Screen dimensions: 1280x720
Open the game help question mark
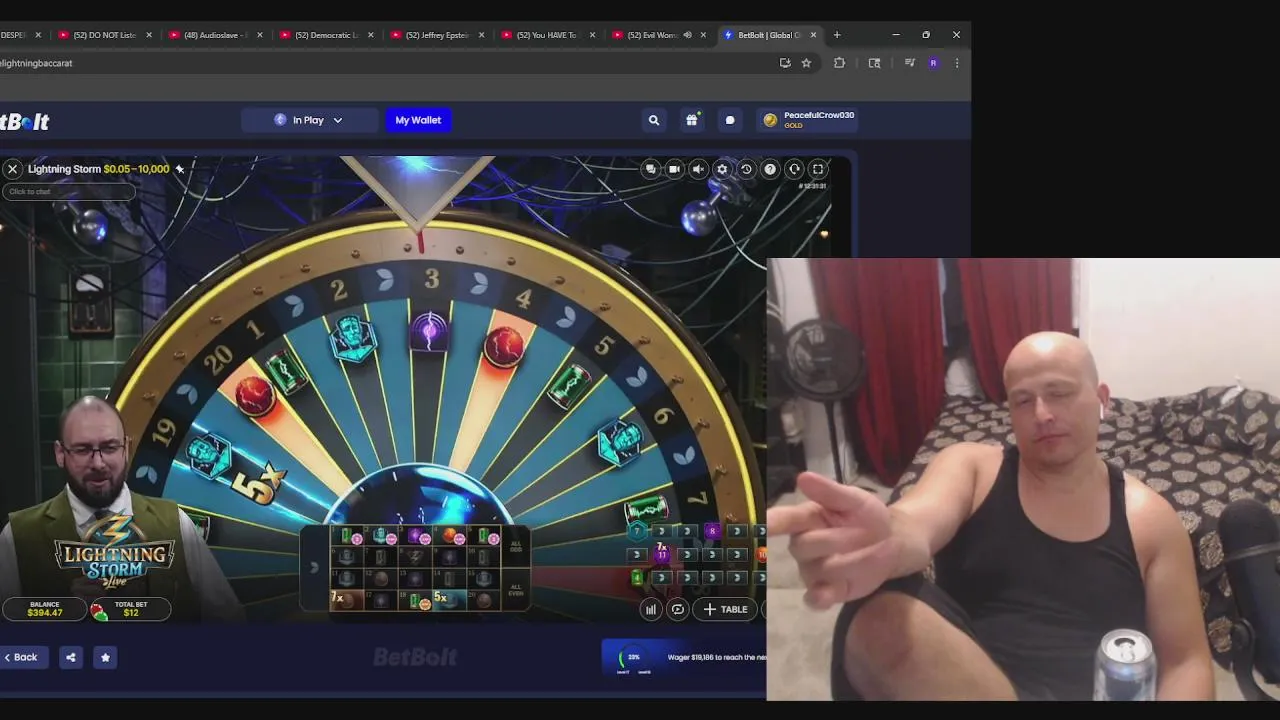[770, 169]
